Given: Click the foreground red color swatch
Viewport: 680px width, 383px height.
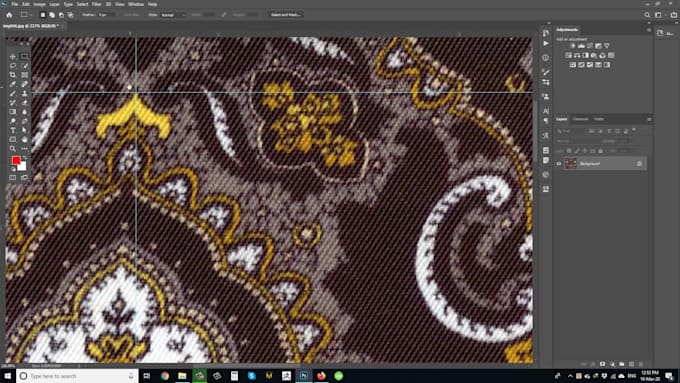Looking at the screenshot, I should (x=16, y=160).
